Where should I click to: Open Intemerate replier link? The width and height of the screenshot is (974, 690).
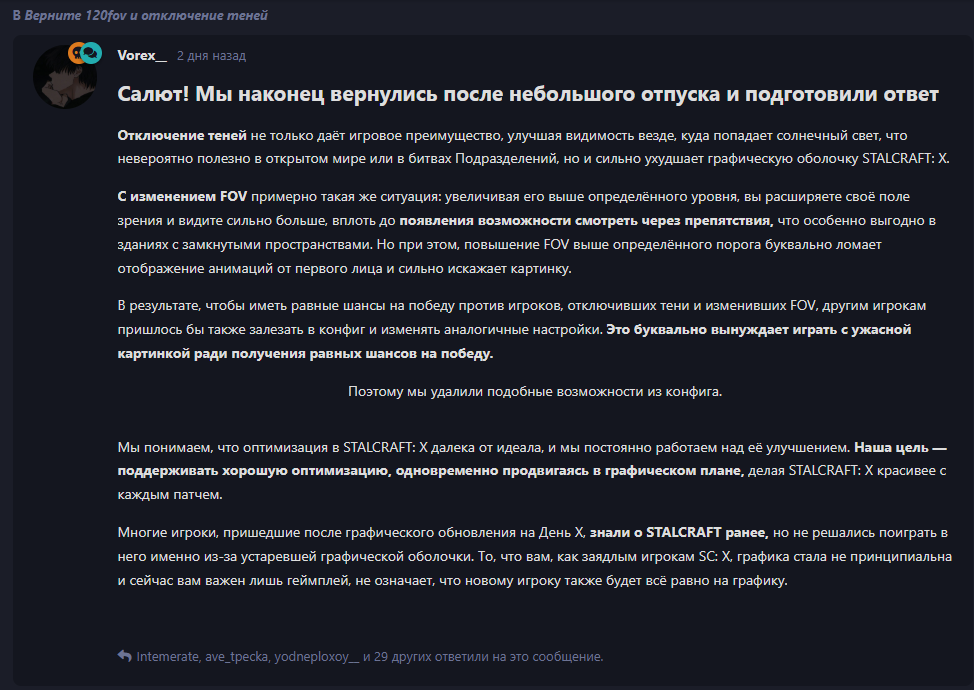click(168, 656)
